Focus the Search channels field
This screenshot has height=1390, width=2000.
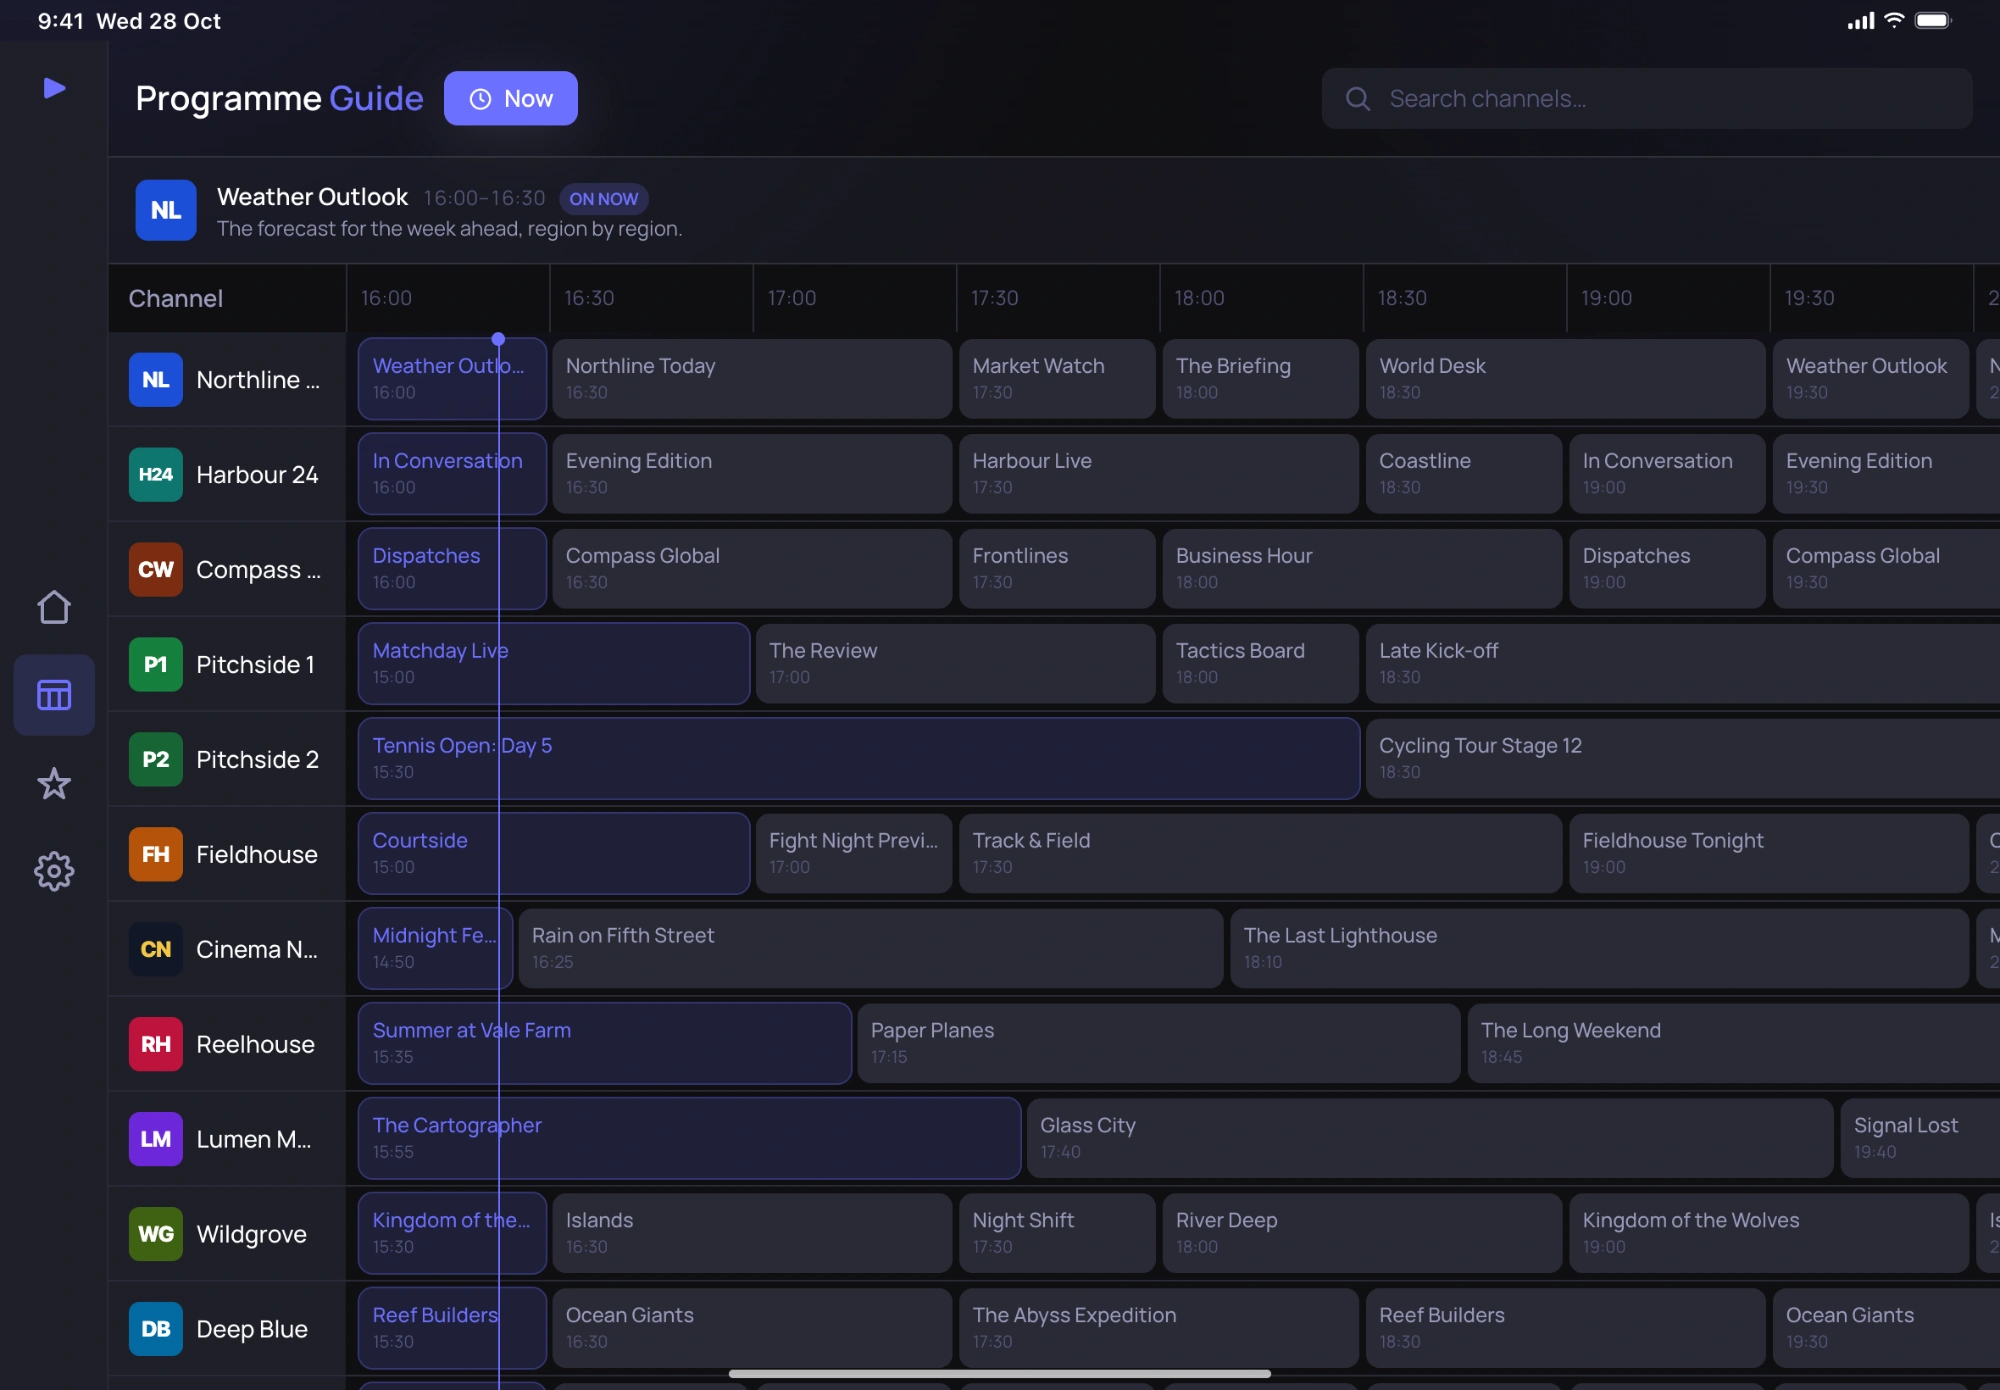(x=1647, y=98)
